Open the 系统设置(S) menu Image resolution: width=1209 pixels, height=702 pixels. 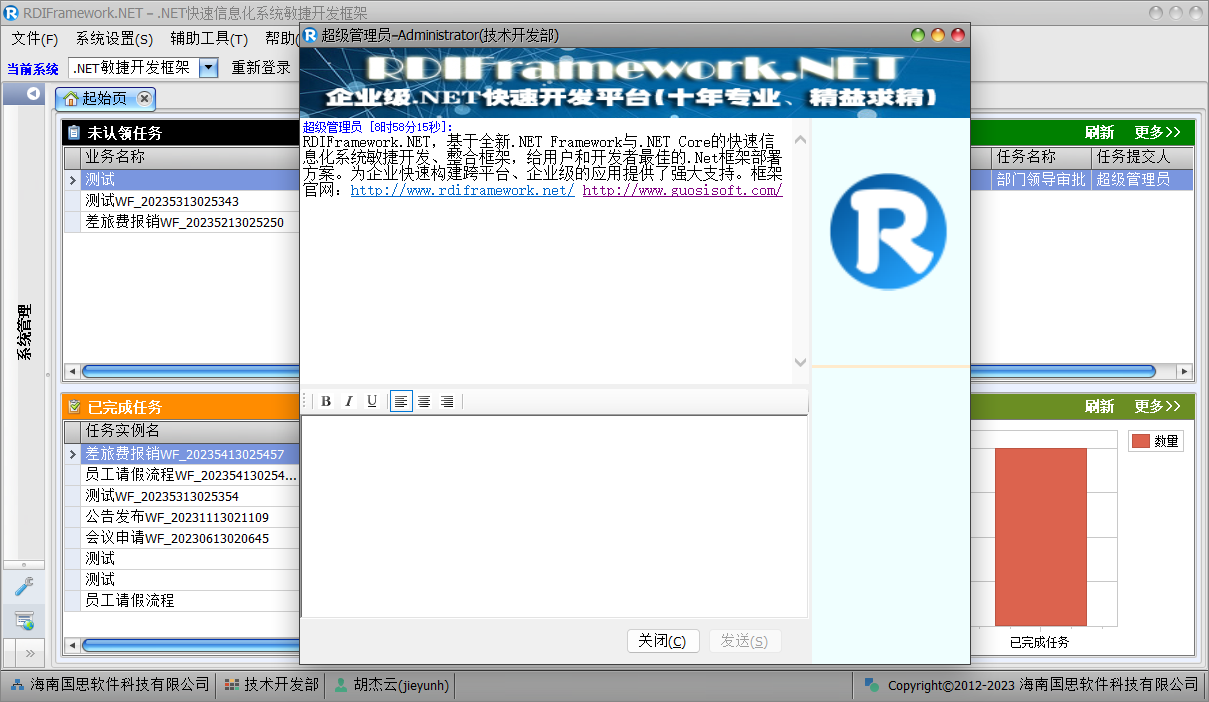click(x=114, y=39)
